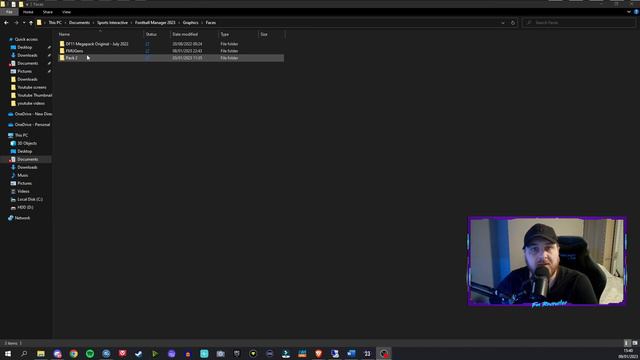Jump to Sports Interactive breadcrumb folder
This screenshot has width=640, height=360.
click(x=112, y=23)
